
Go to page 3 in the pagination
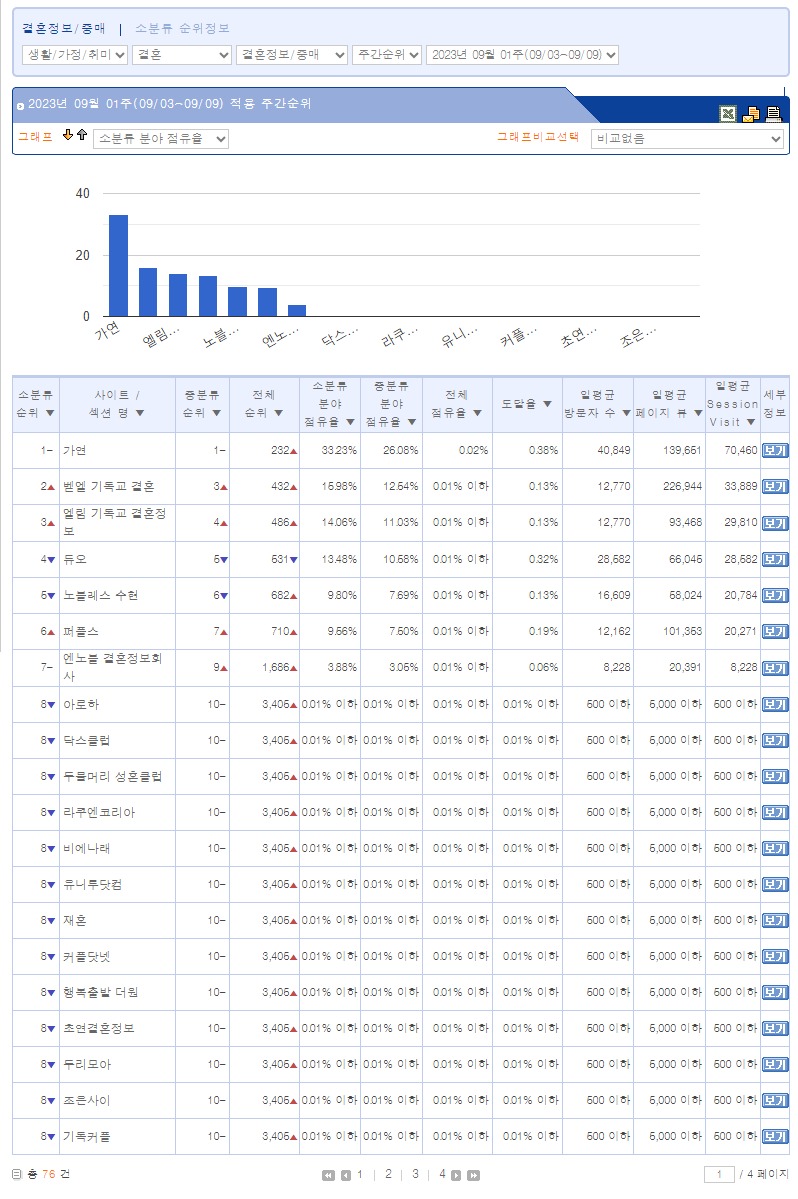click(x=415, y=1174)
